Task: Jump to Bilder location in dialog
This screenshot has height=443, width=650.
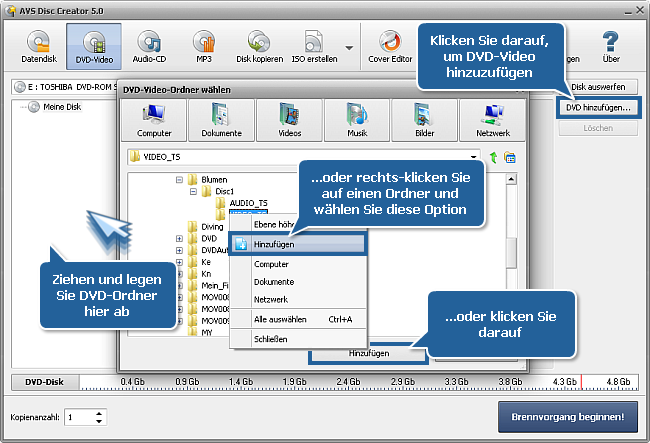Action: (x=424, y=120)
